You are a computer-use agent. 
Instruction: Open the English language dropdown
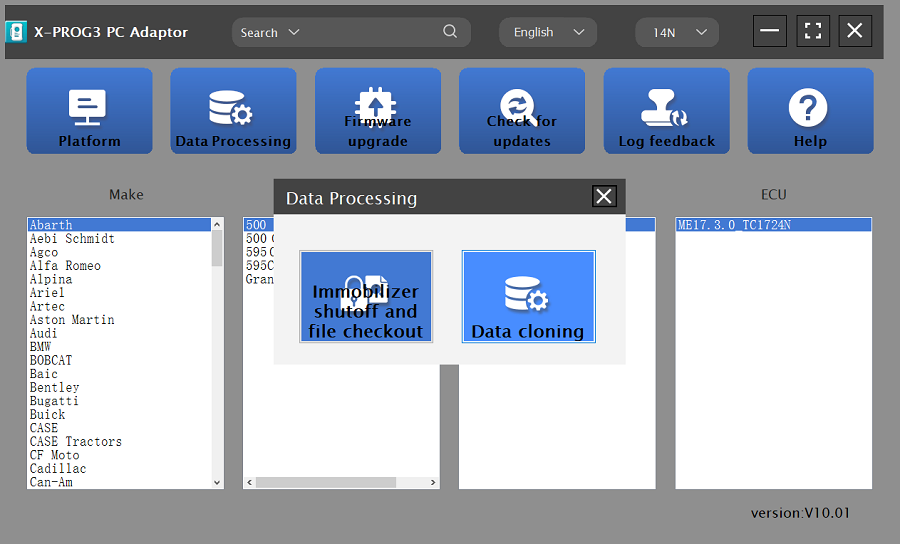pos(548,32)
